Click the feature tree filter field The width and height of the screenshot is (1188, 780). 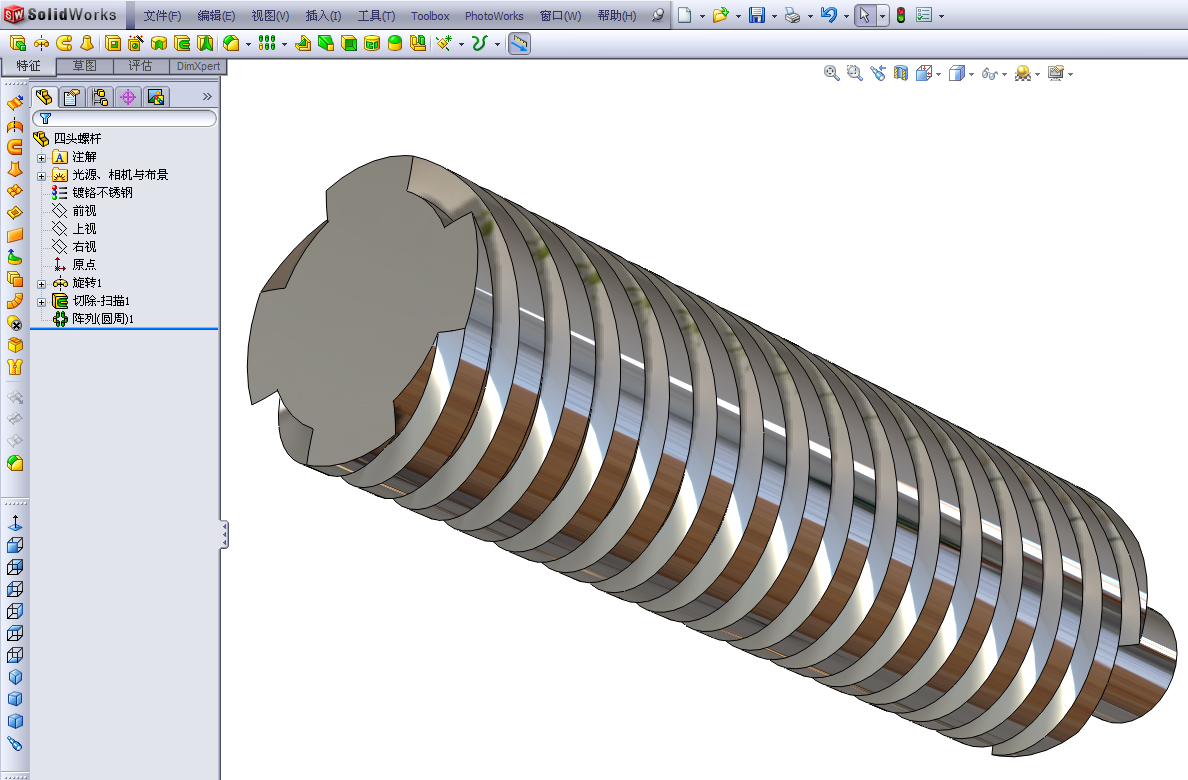pos(124,118)
